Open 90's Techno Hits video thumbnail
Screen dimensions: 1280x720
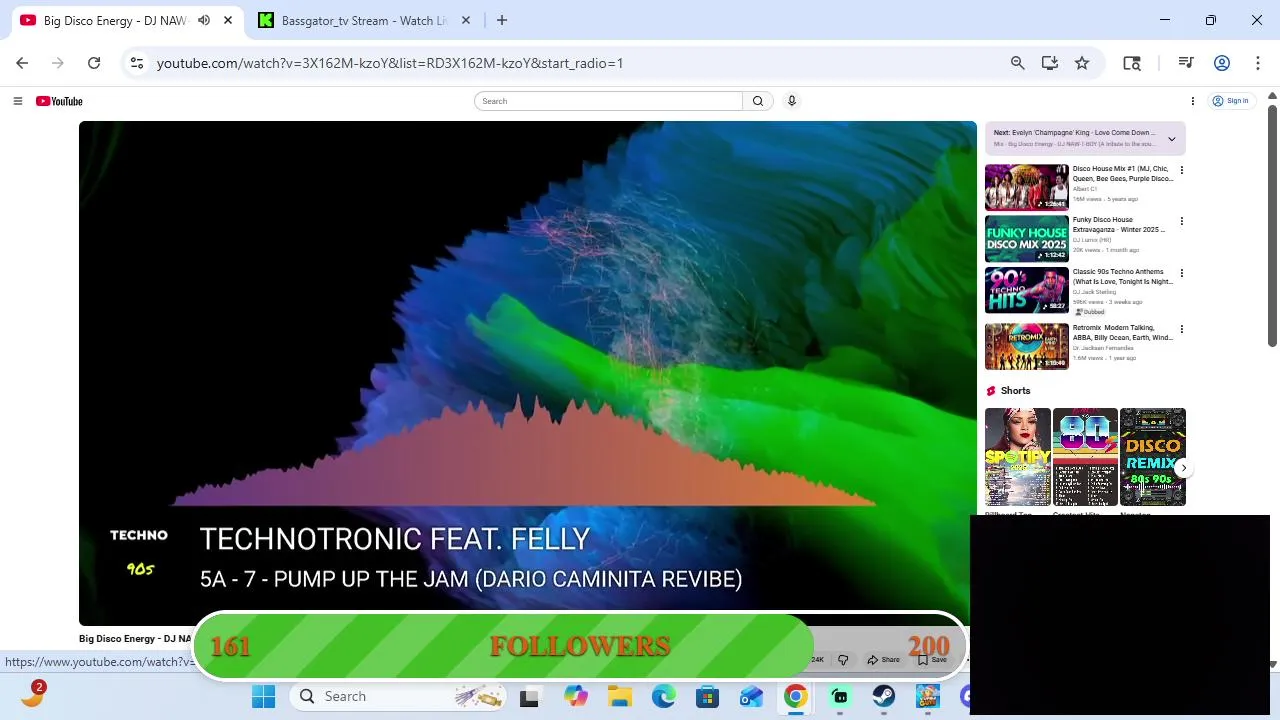1027,290
